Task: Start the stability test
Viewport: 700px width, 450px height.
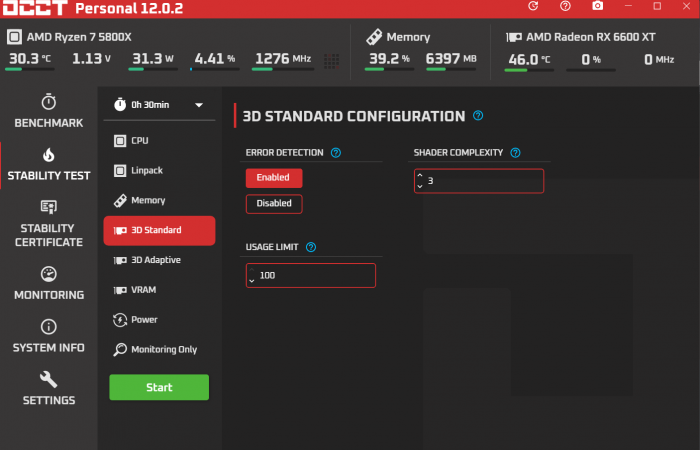Action: click(x=159, y=387)
